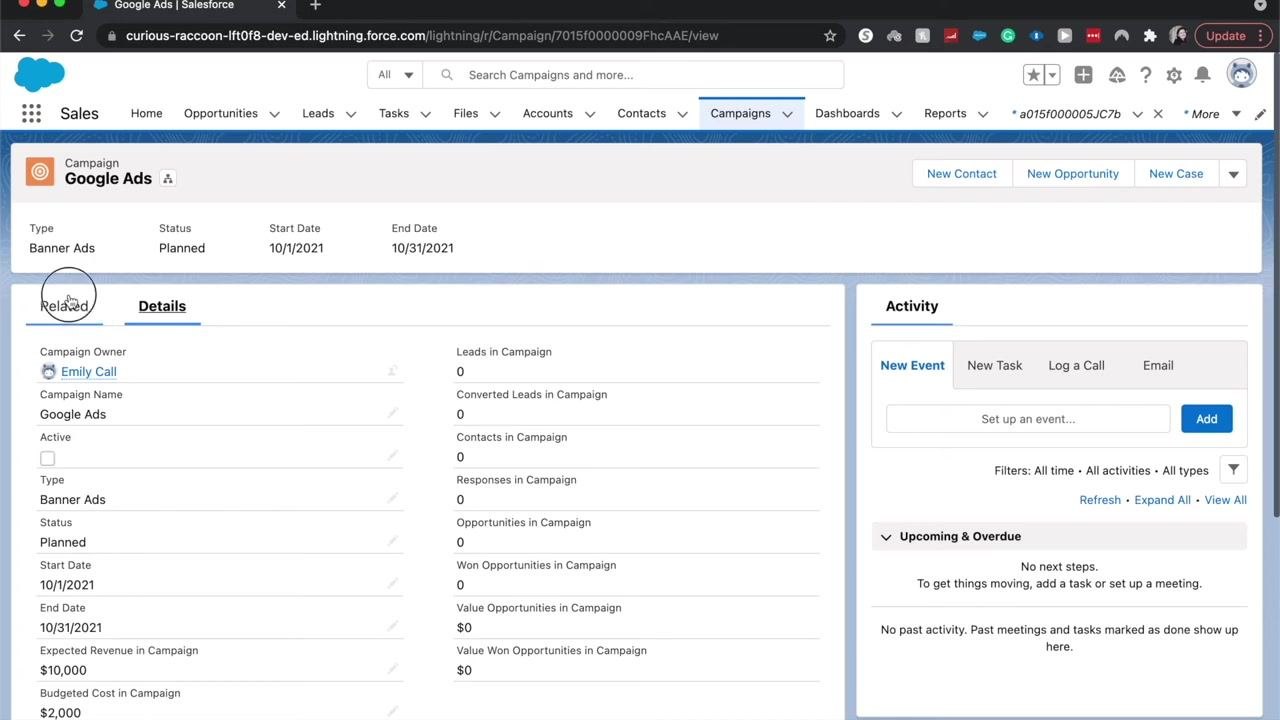Click the orange Campaign target icon
The width and height of the screenshot is (1280, 720).
[x=40, y=172]
